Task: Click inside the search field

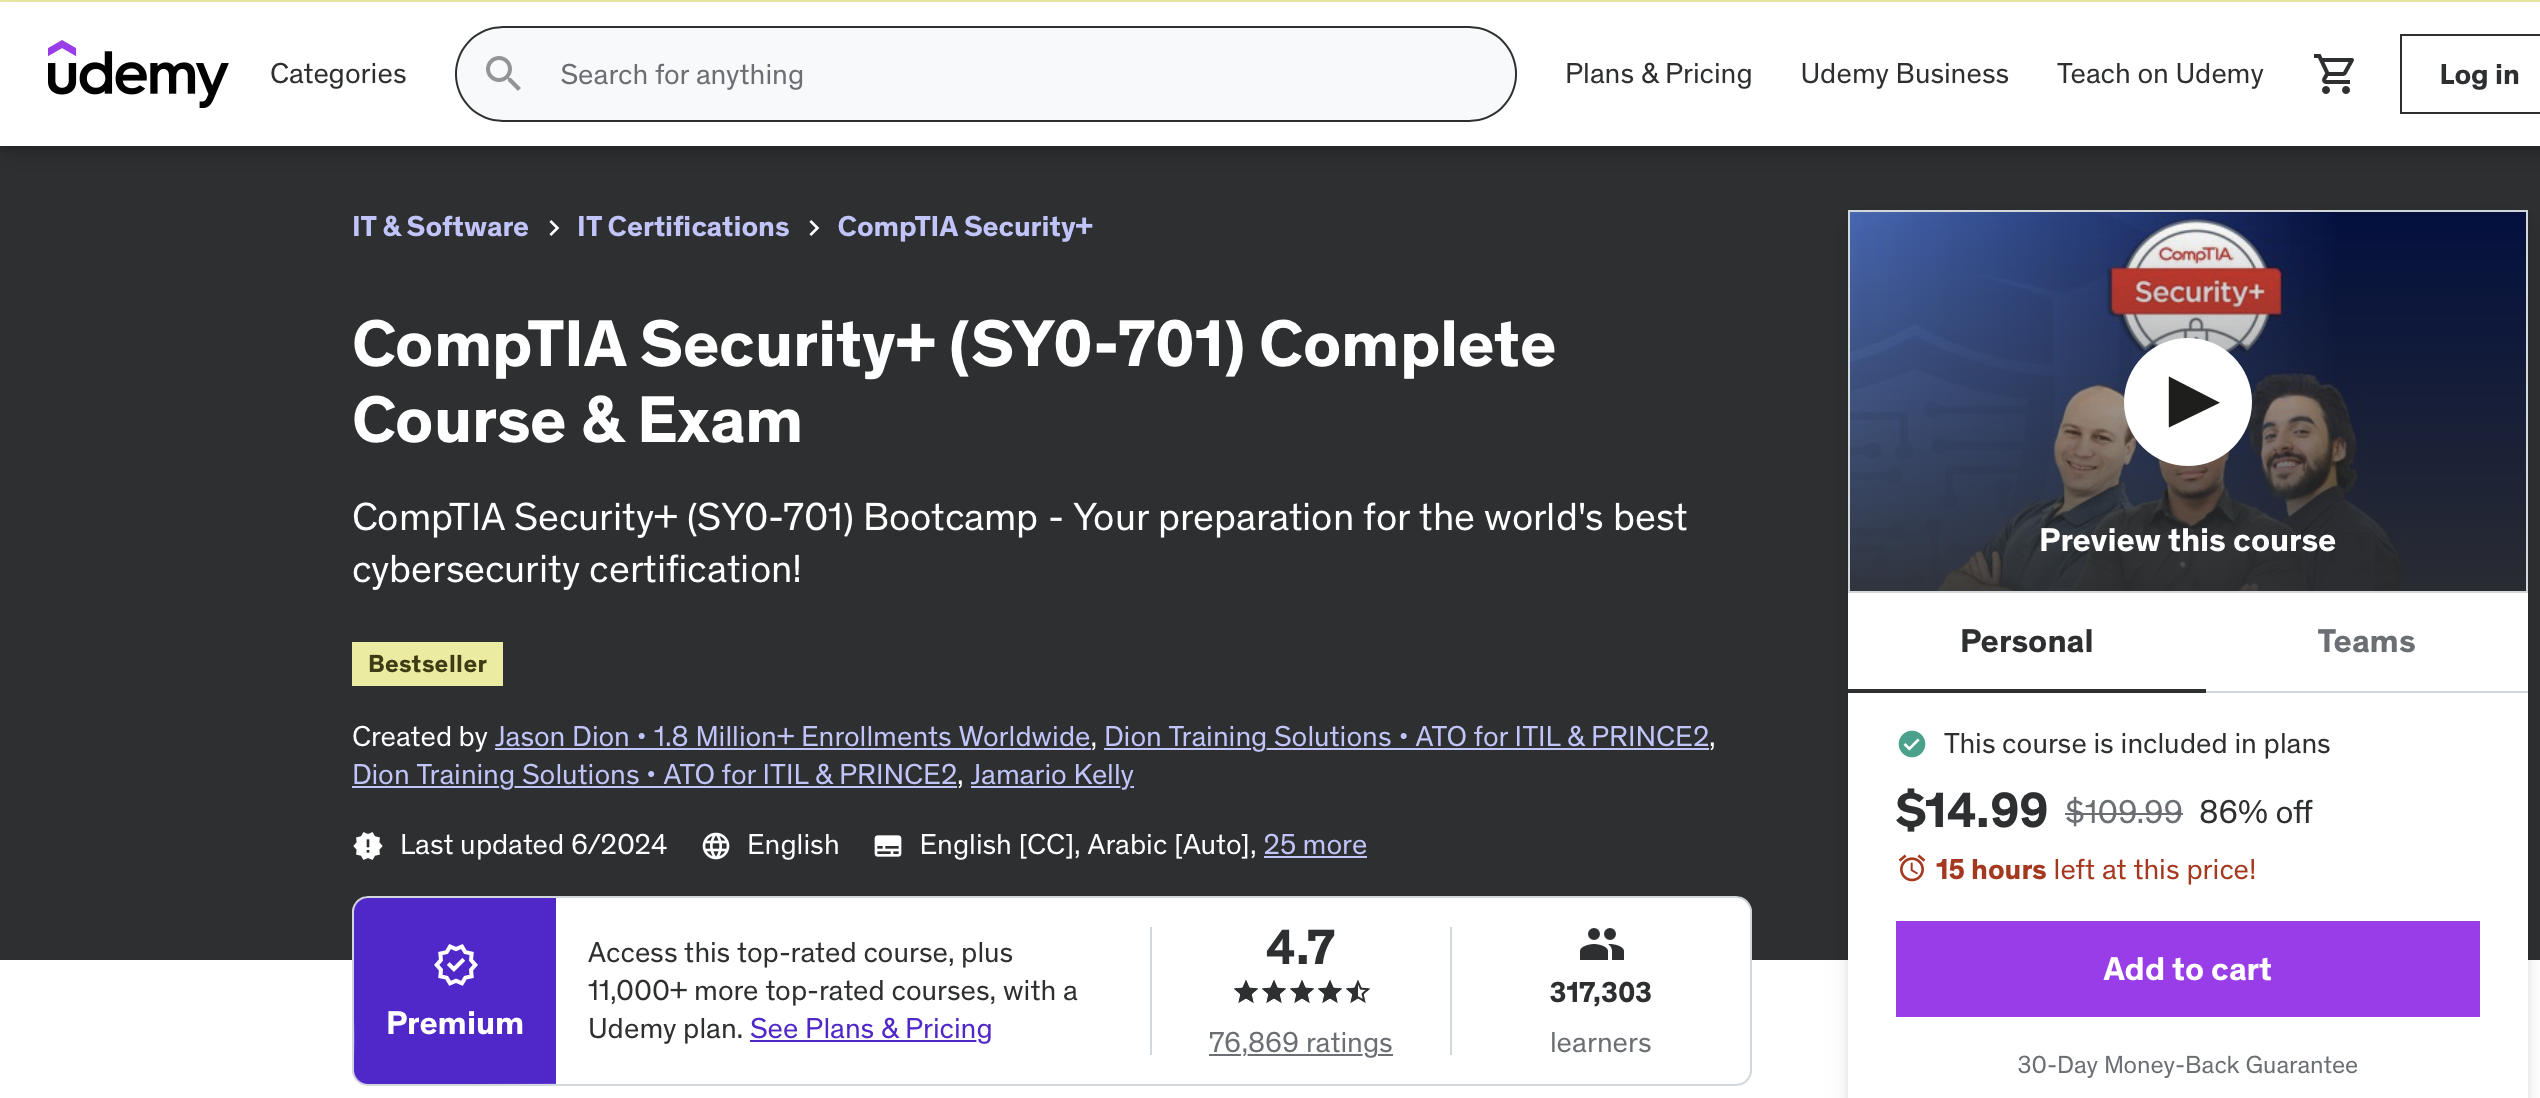Action: pos(900,73)
